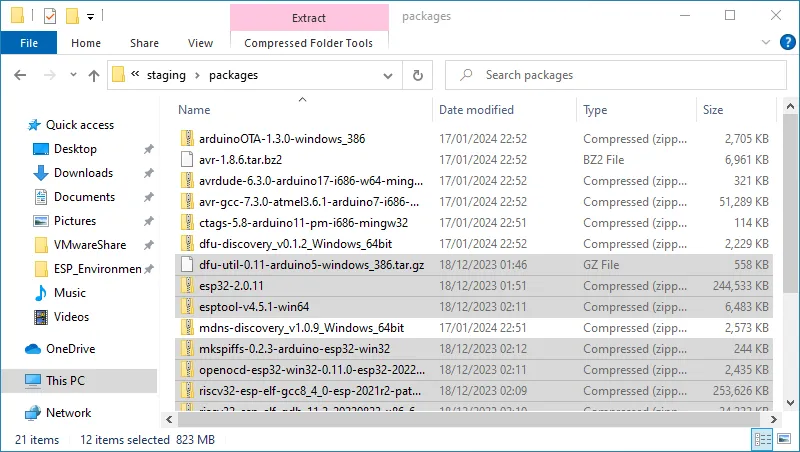Switch to the View ribbon tab
The height and width of the screenshot is (452, 800).
[200, 43]
